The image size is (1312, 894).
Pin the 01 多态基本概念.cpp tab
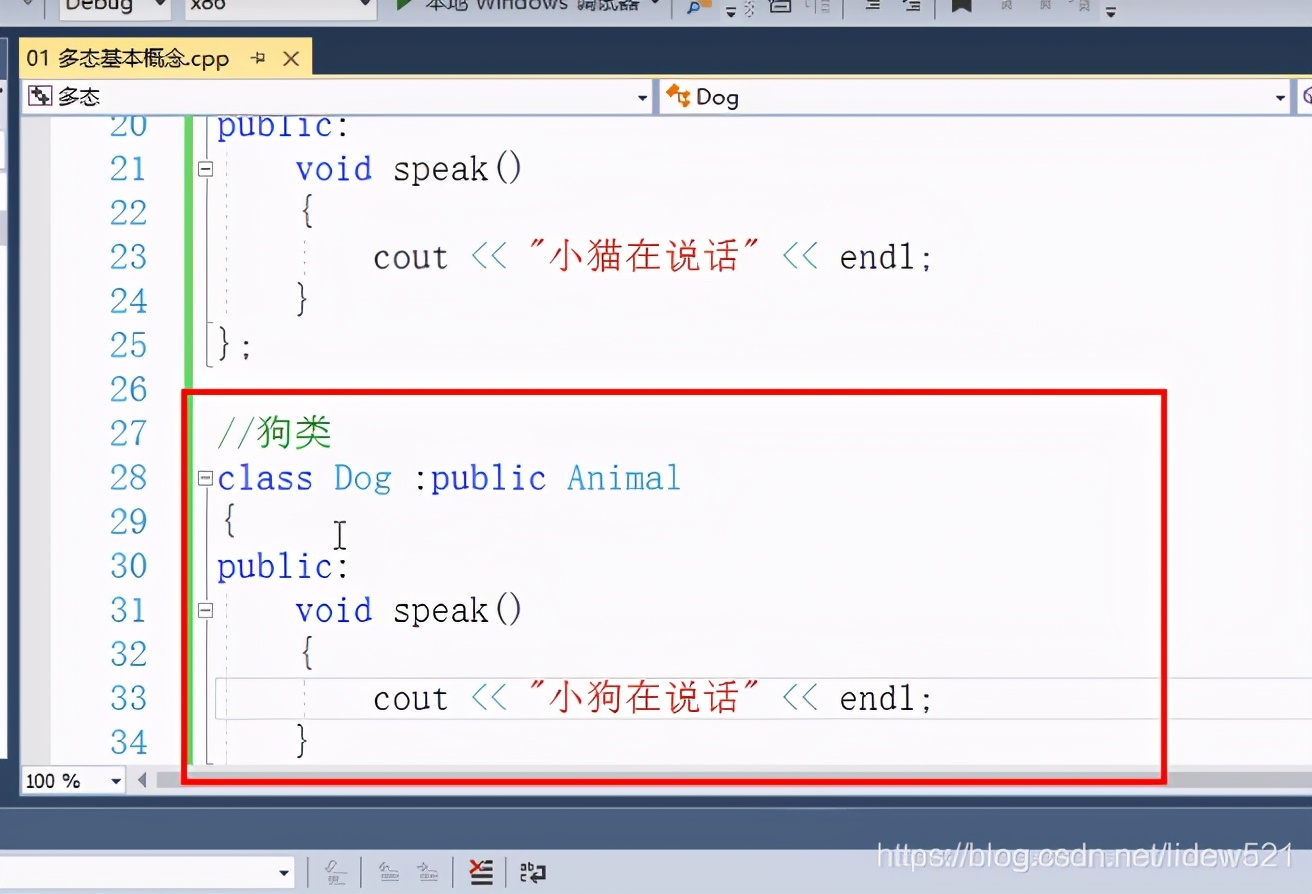(257, 58)
